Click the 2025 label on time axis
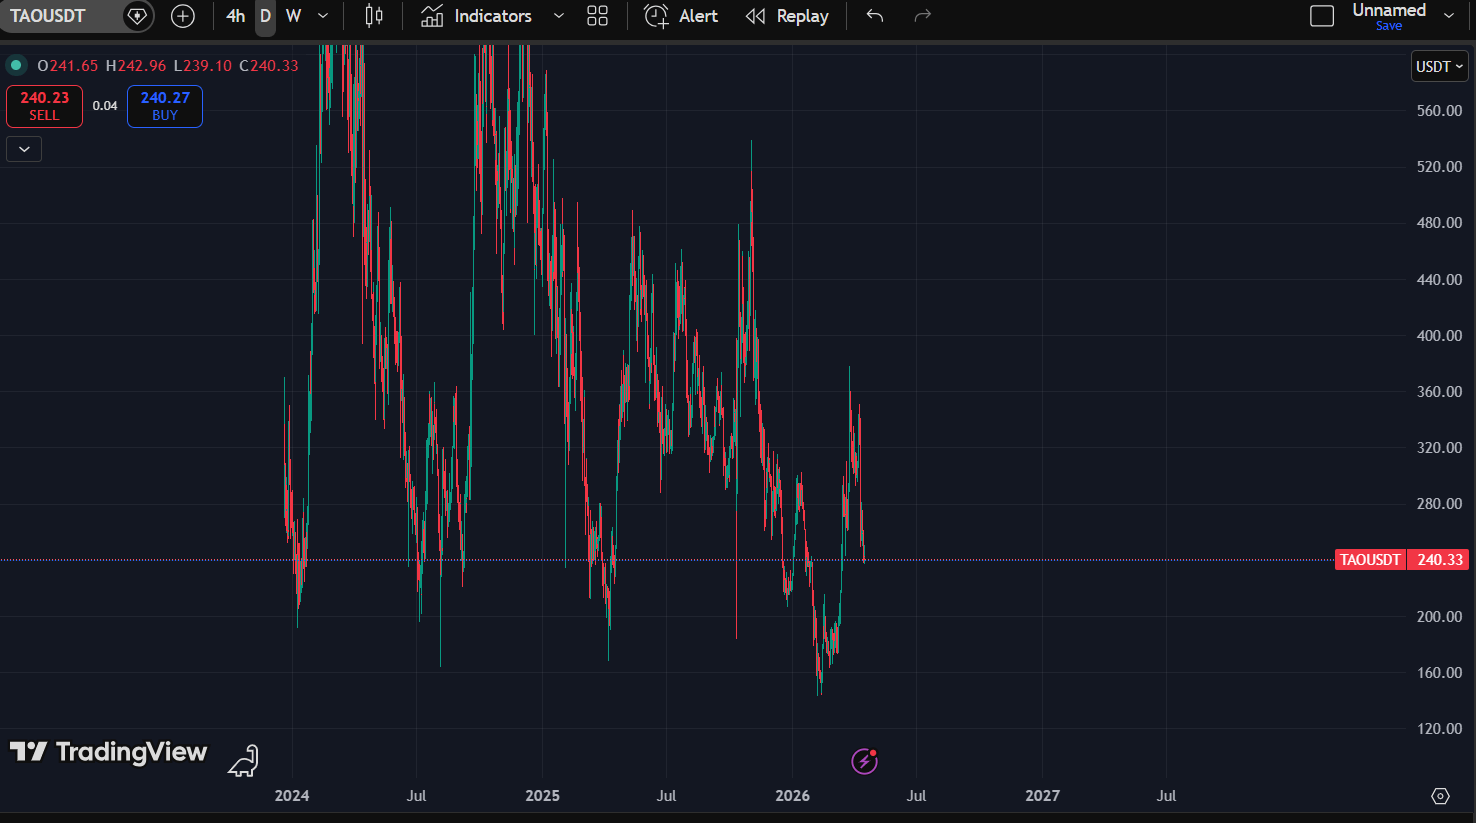 [x=542, y=796]
